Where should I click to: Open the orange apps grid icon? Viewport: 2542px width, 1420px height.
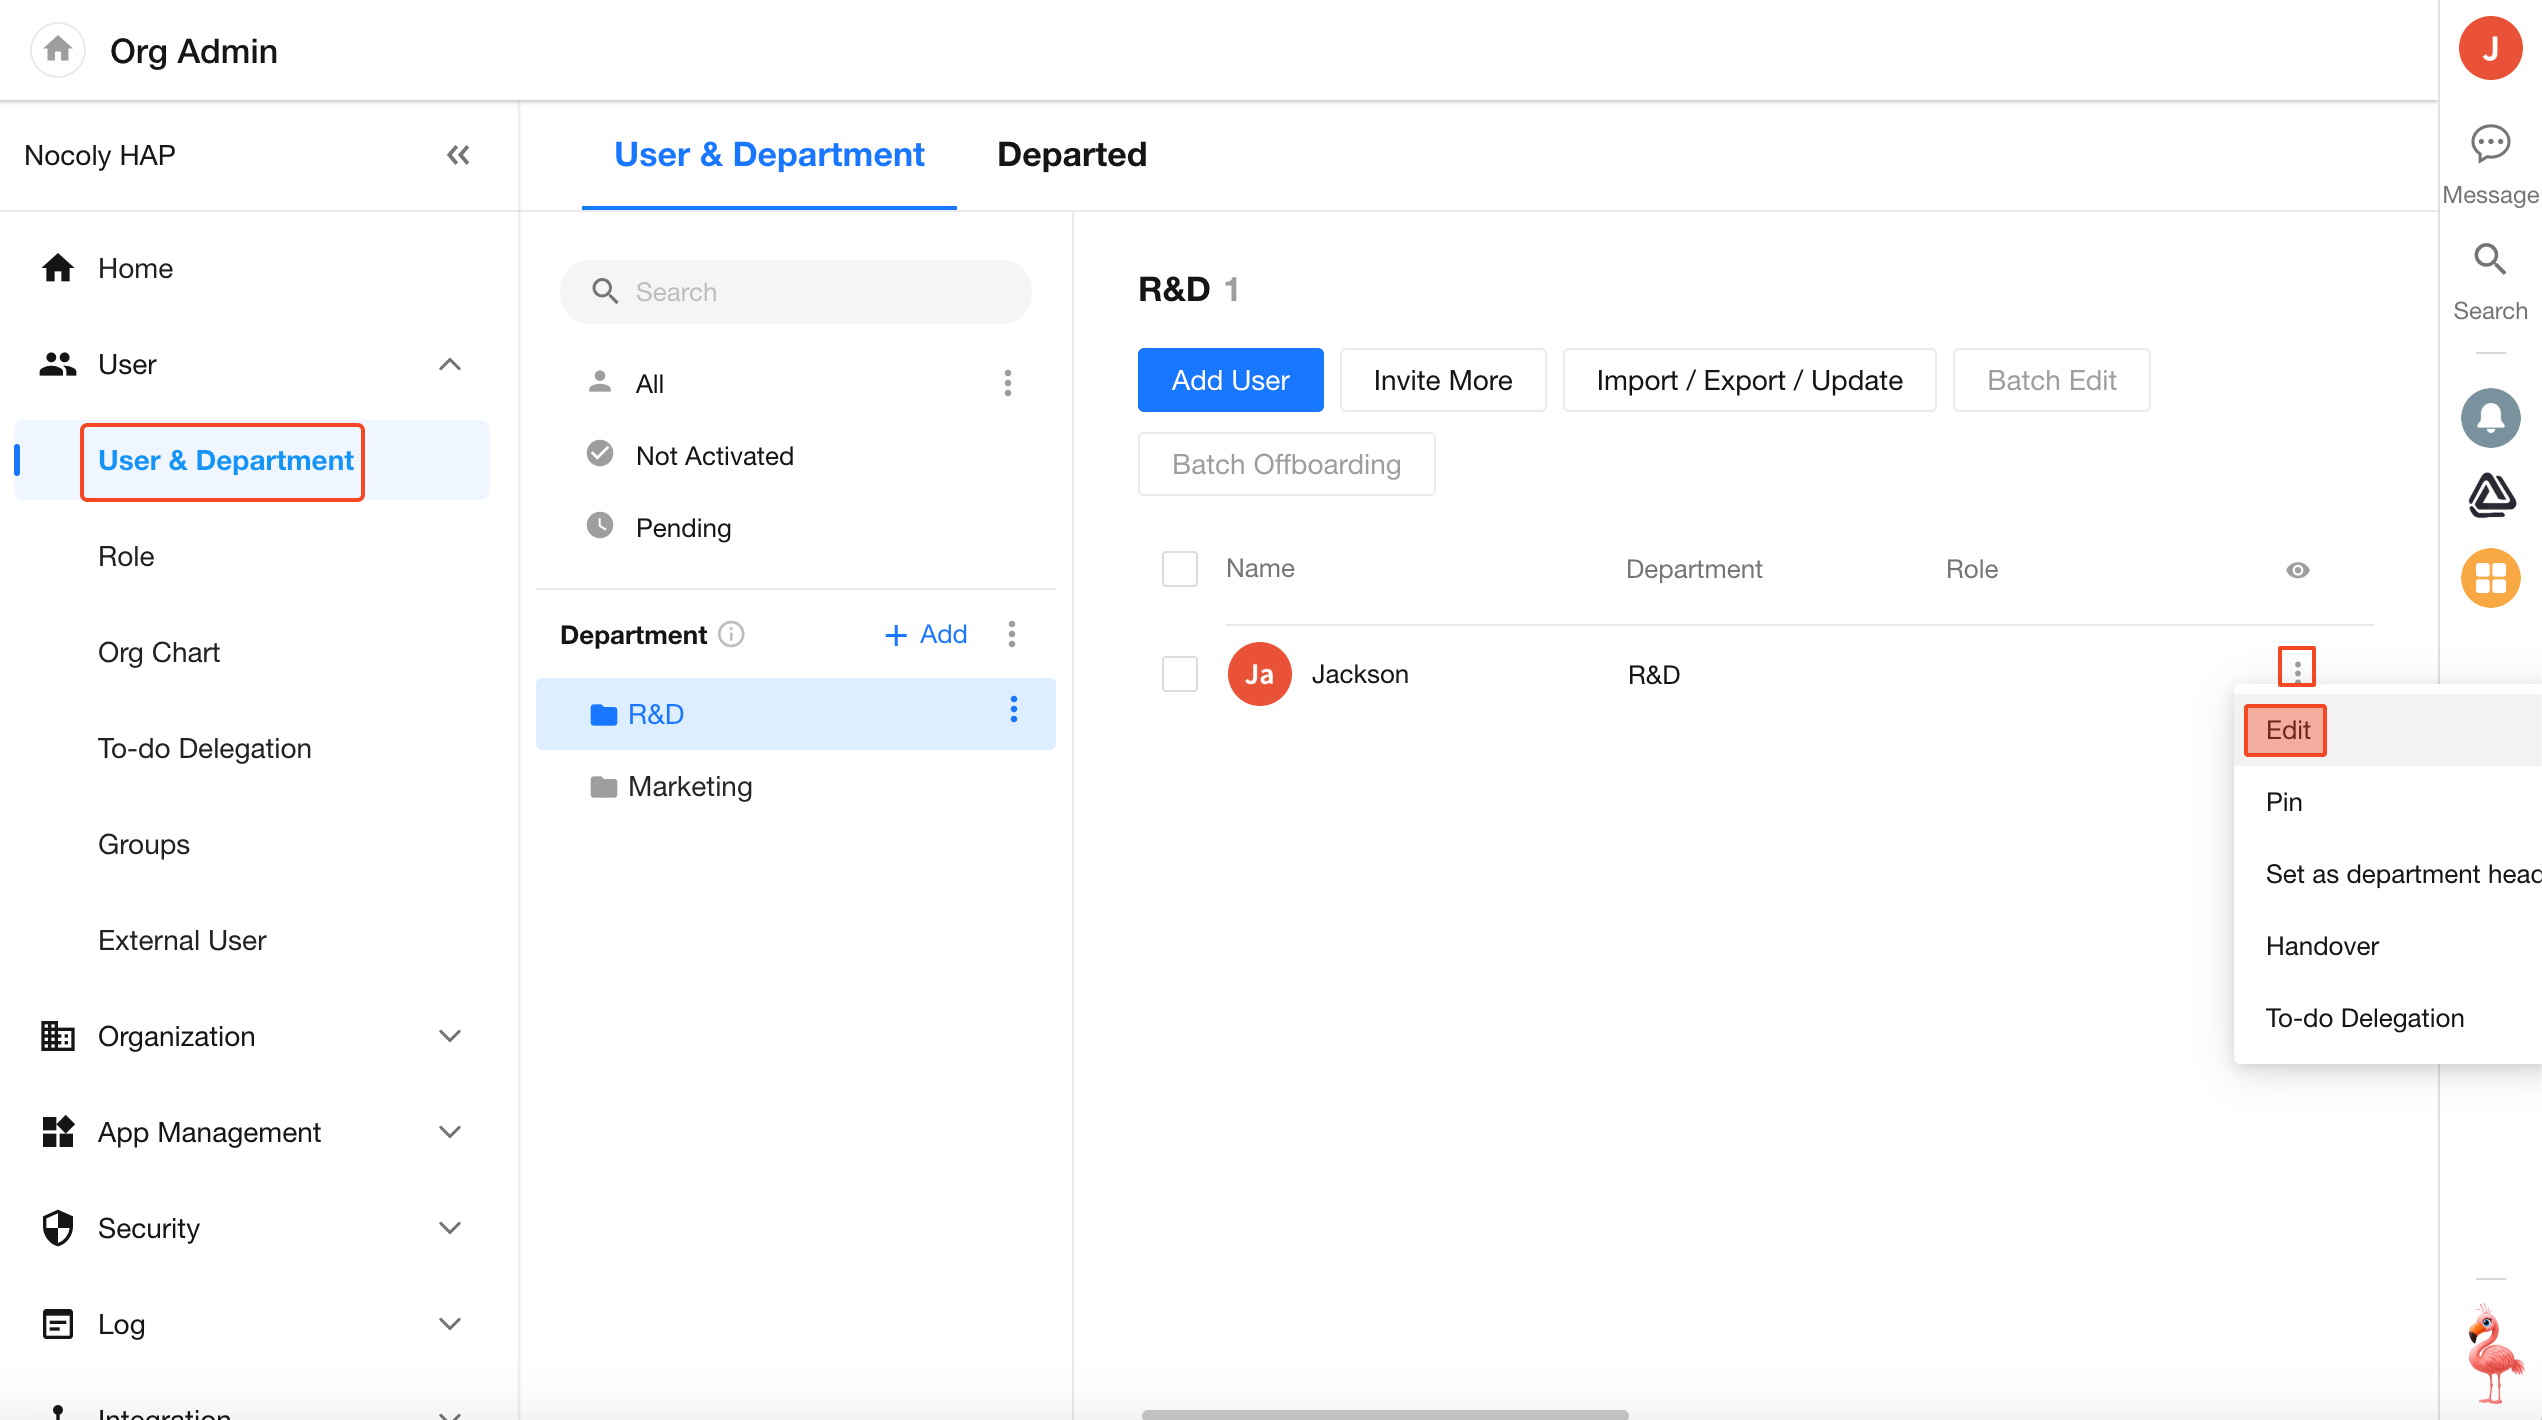(2490, 578)
